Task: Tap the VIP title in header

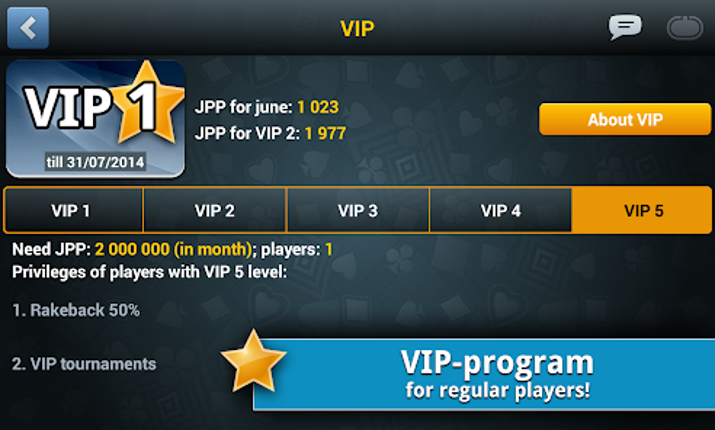Action: [x=357, y=28]
